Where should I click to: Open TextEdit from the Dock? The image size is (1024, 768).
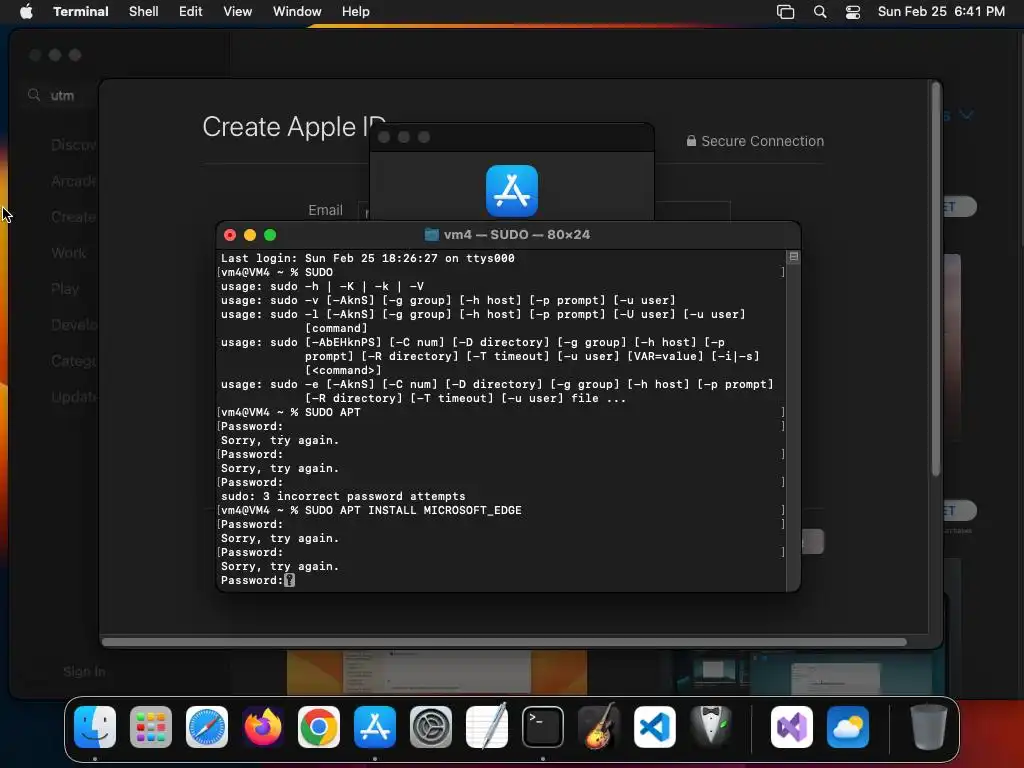coord(487,727)
